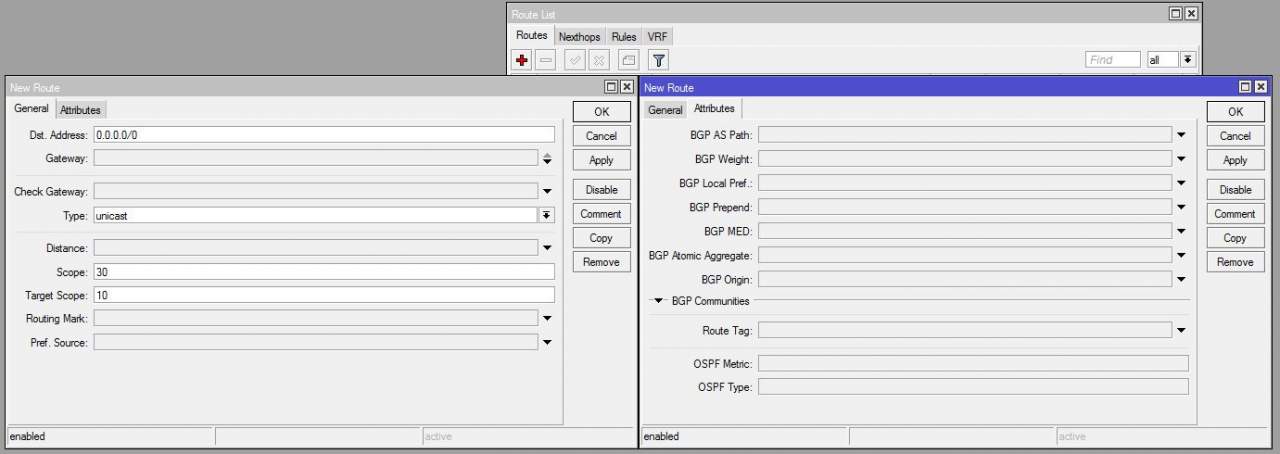This screenshot has height=454, width=1280.
Task: Expand the Routing Mark arrow
Action: click(547, 319)
